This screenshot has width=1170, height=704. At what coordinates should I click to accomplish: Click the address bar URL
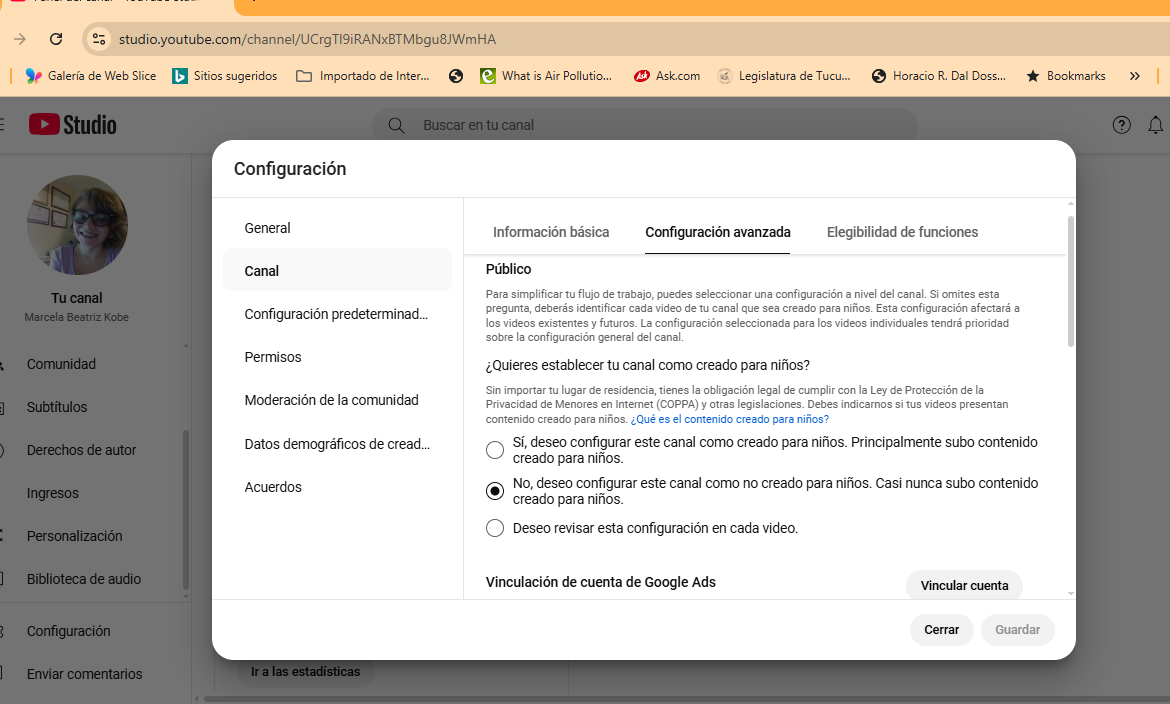click(307, 39)
